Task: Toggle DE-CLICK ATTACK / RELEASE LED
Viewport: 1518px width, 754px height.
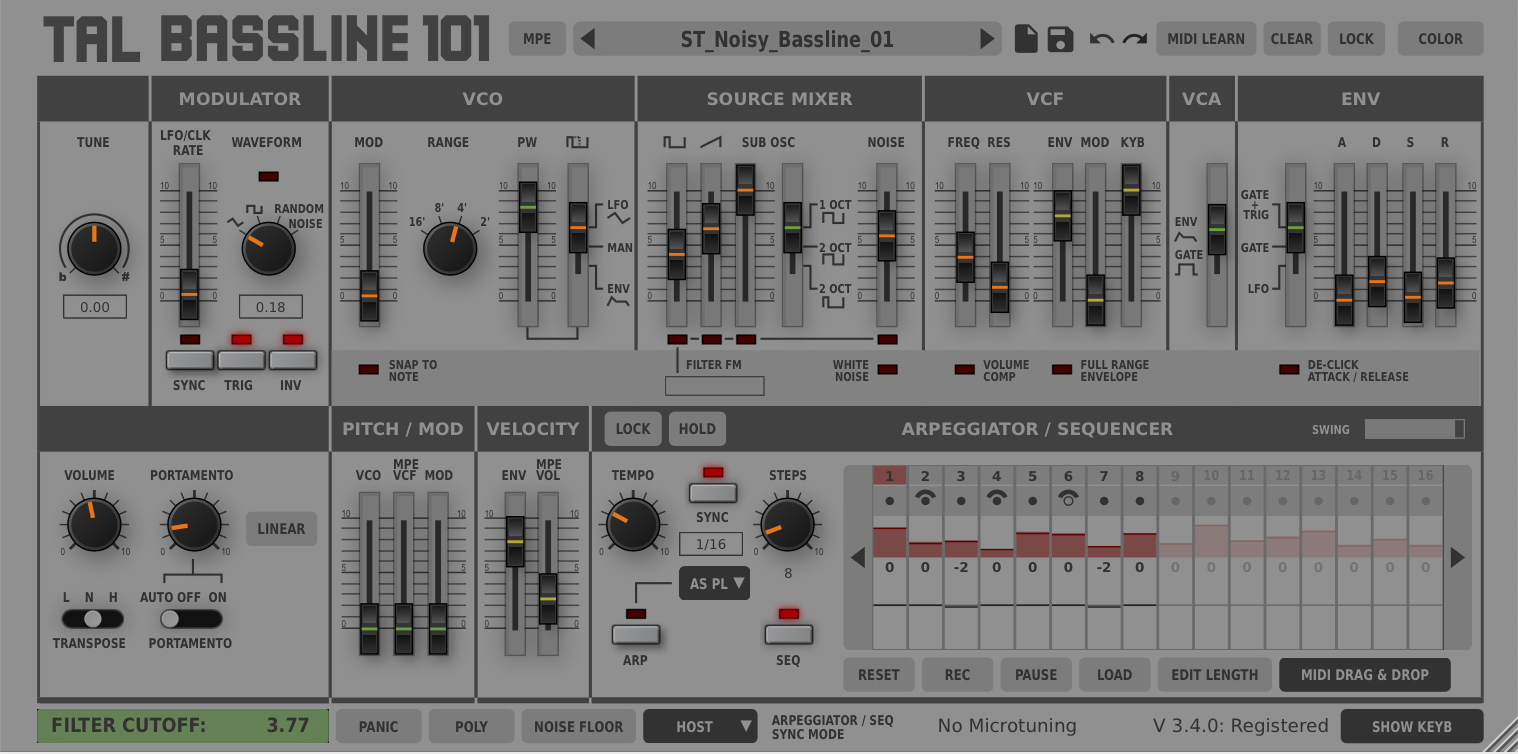Action: [1289, 370]
